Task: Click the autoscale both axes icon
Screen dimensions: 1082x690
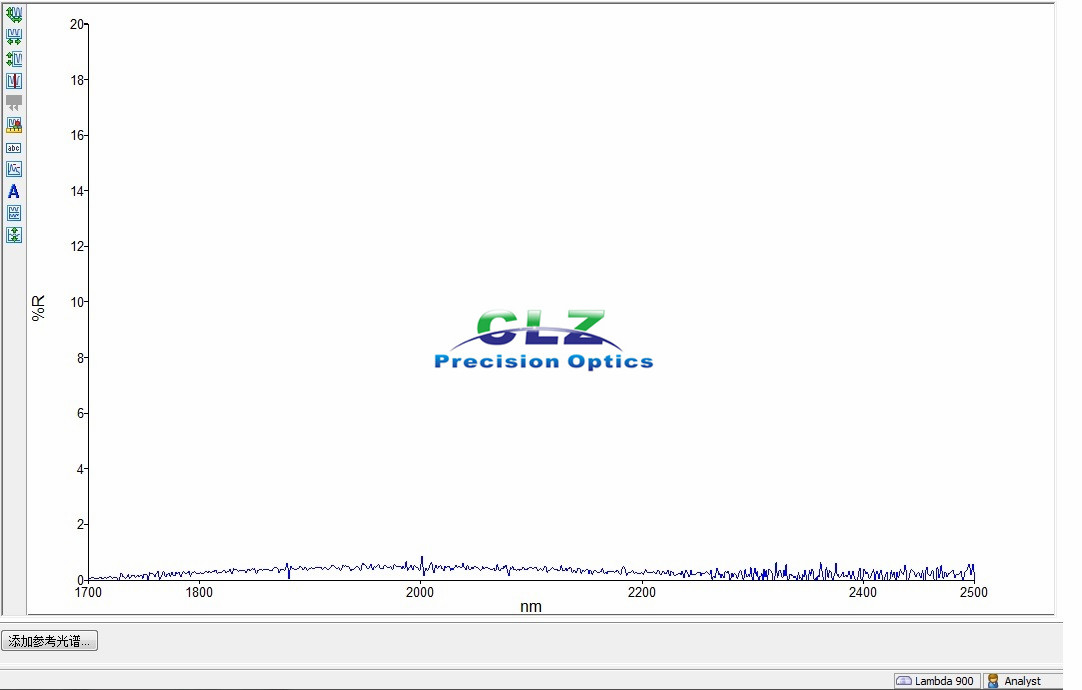Action: [14, 14]
